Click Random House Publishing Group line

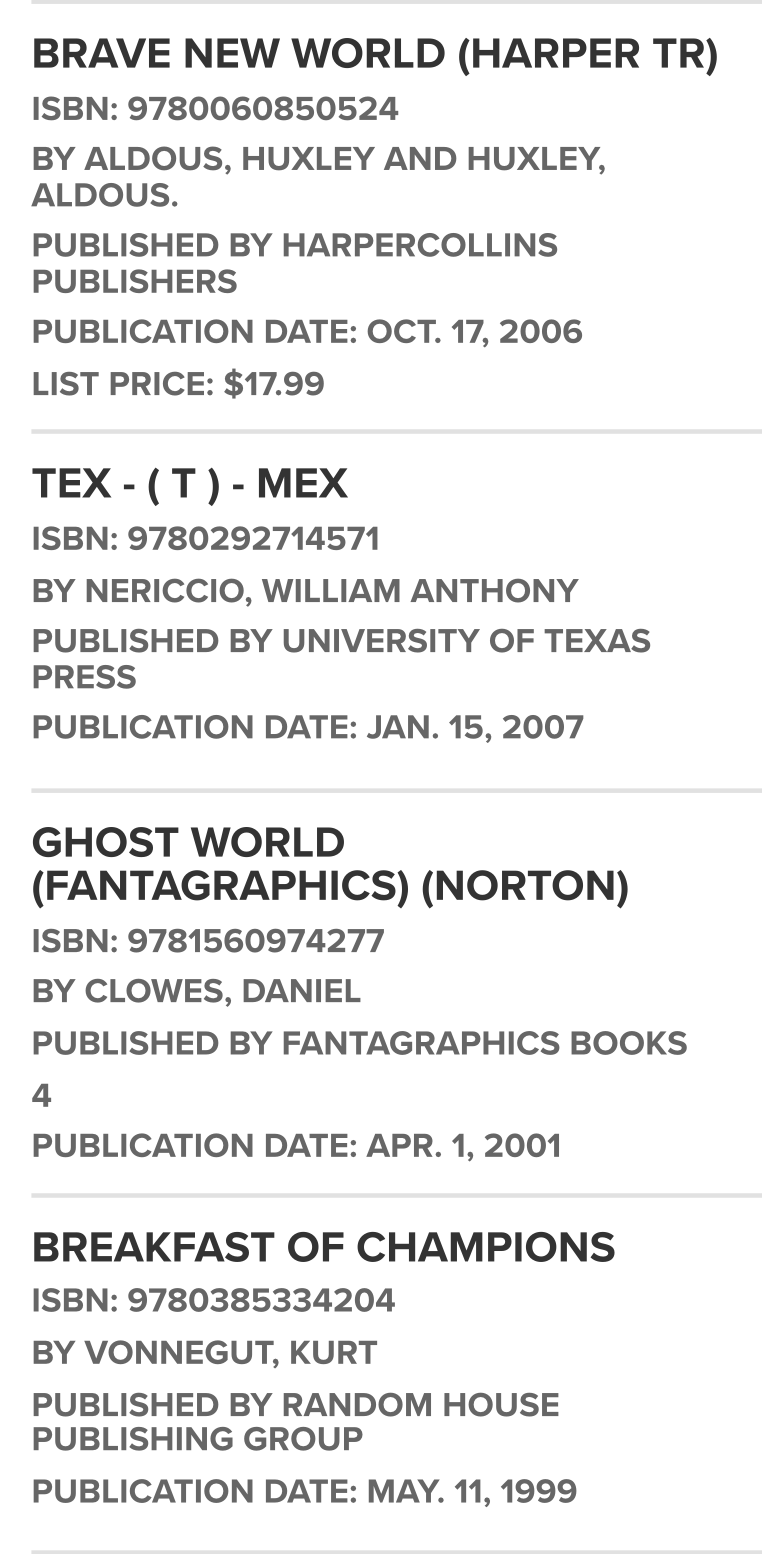coord(296,1422)
